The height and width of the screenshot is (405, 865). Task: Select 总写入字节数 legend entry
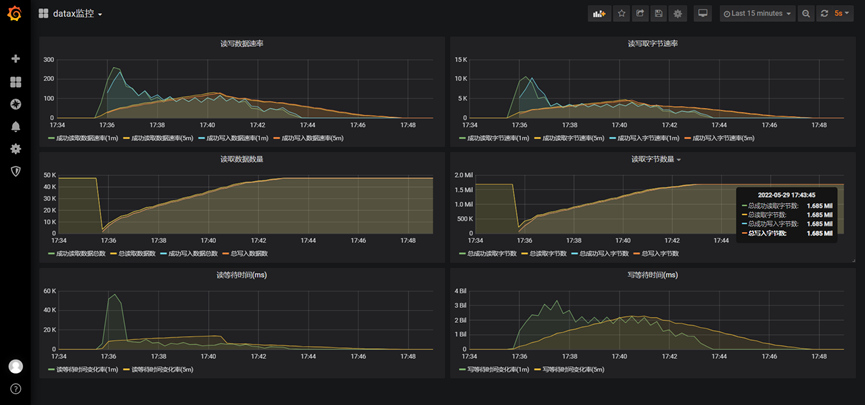point(659,254)
